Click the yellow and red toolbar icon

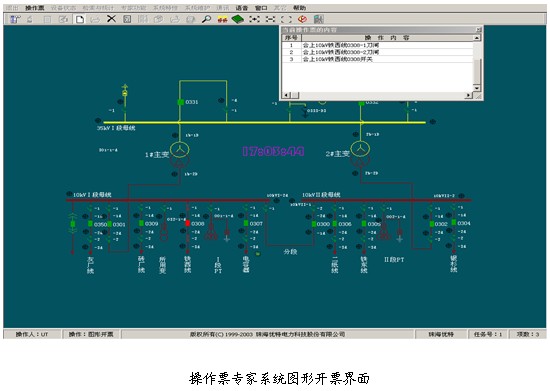[x=222, y=19]
